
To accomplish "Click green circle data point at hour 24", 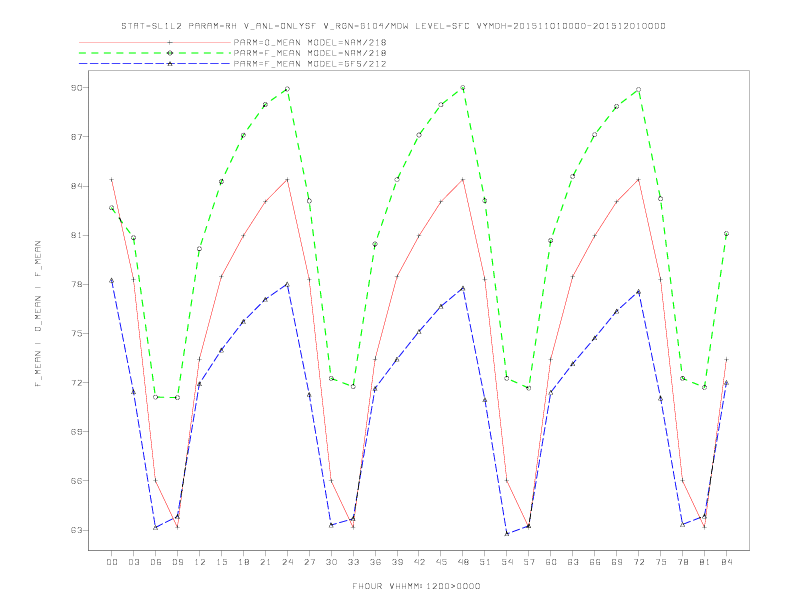I will (x=287, y=89).
